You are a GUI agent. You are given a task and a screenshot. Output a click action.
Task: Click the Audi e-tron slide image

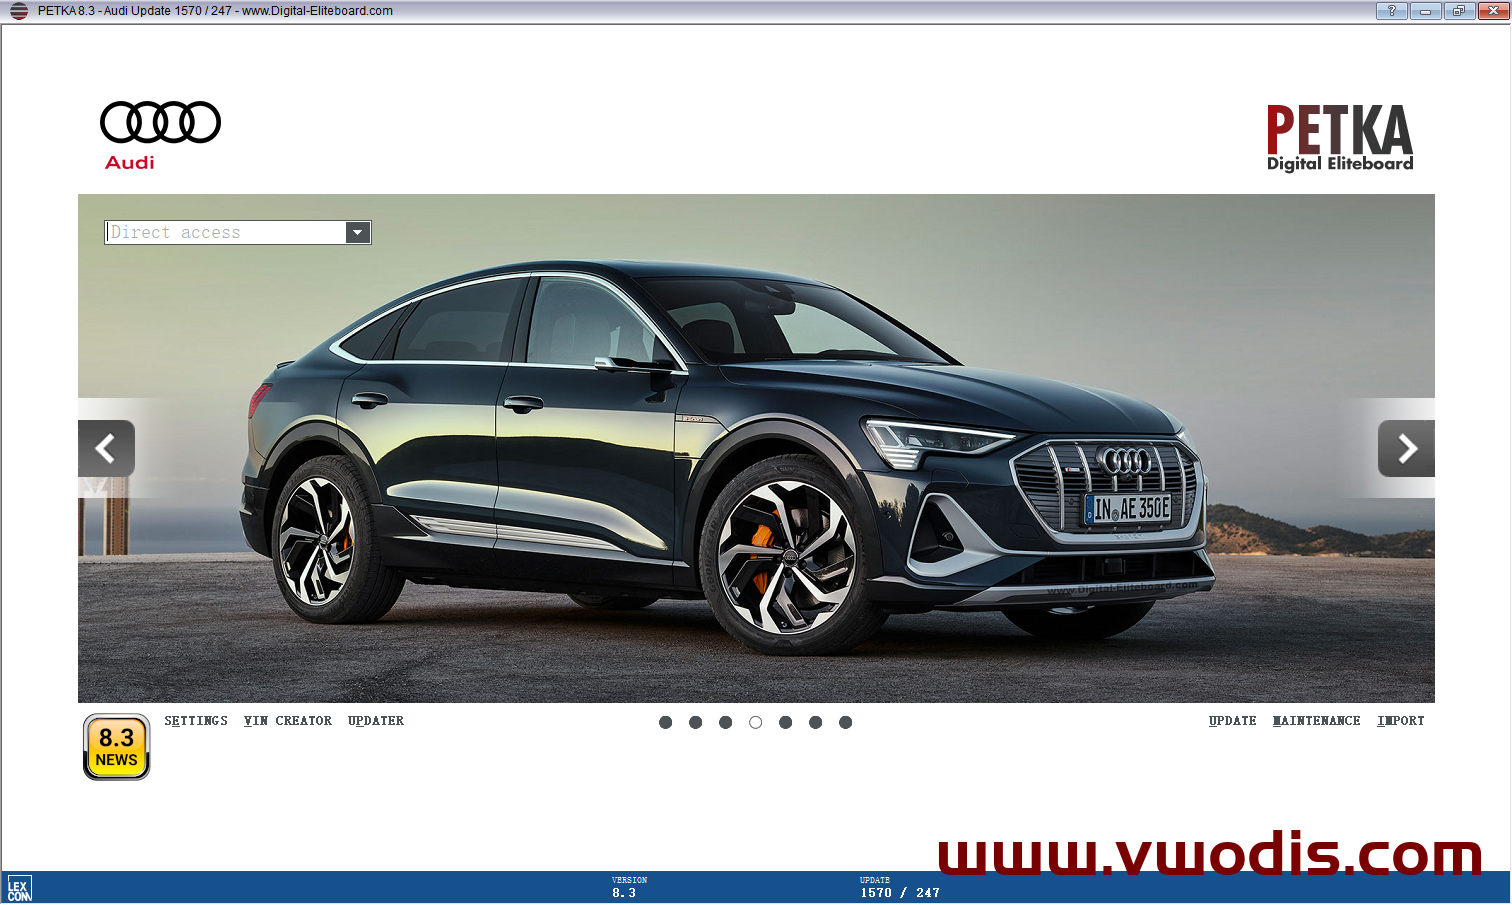(756, 448)
